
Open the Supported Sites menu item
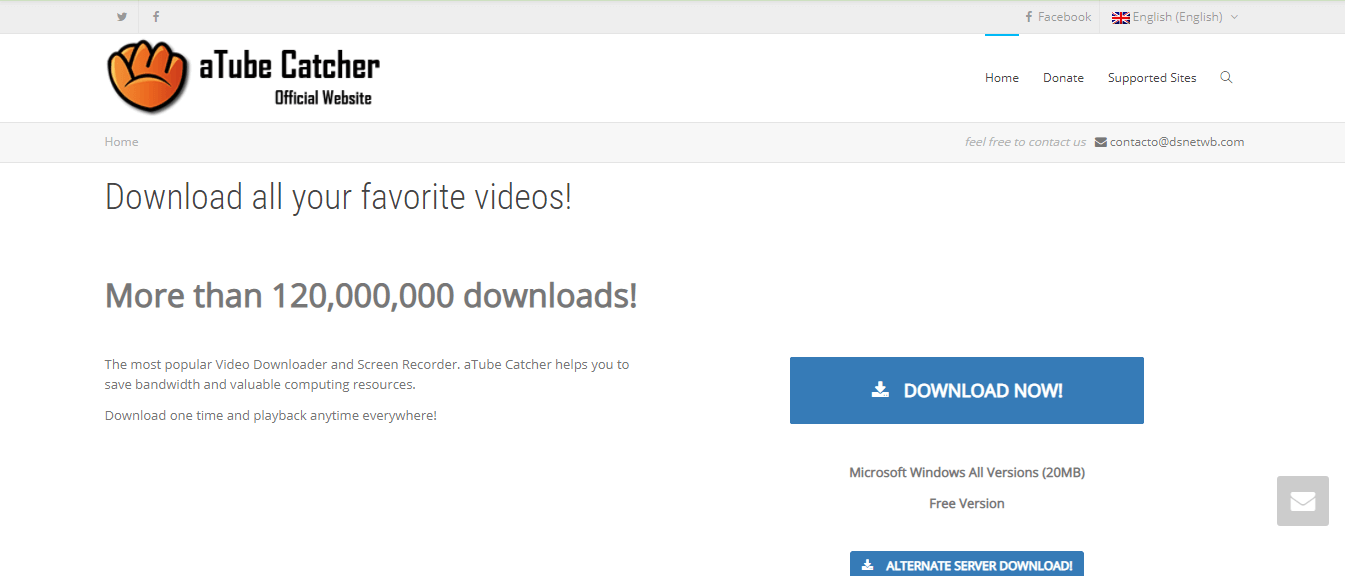(1152, 78)
